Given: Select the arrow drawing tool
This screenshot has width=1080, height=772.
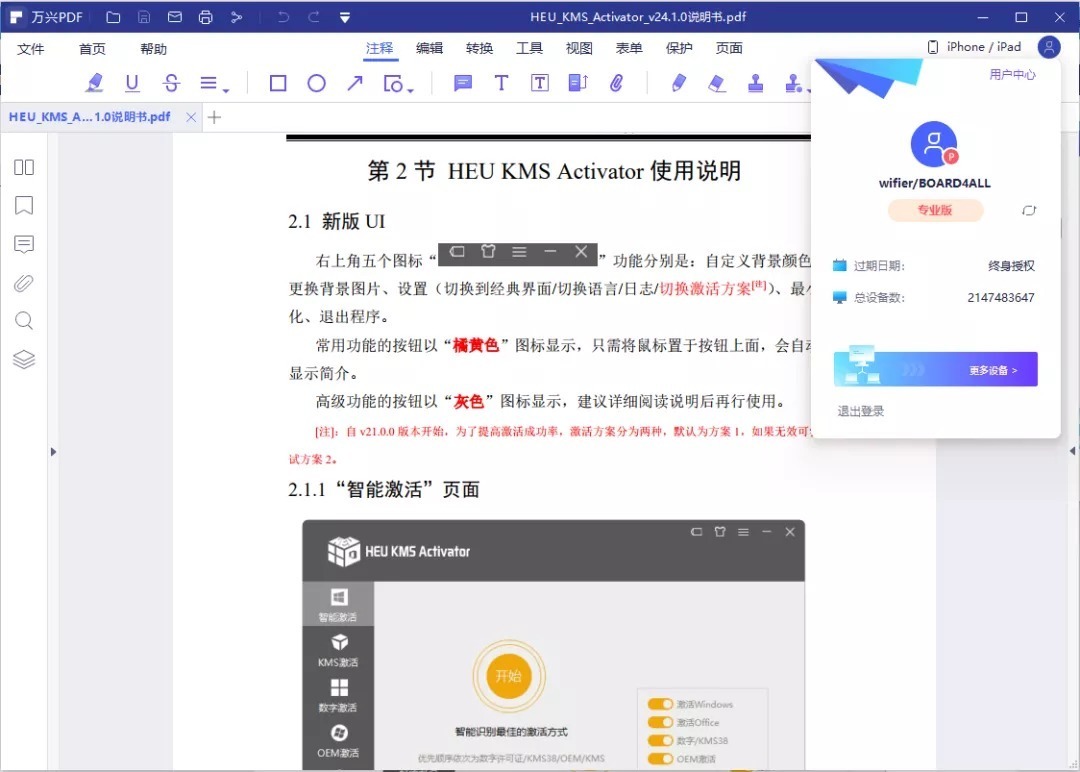Looking at the screenshot, I should (x=355, y=84).
